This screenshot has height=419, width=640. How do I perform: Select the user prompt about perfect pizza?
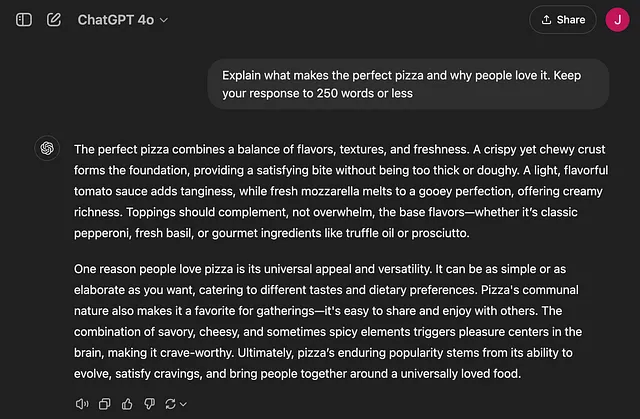point(408,84)
